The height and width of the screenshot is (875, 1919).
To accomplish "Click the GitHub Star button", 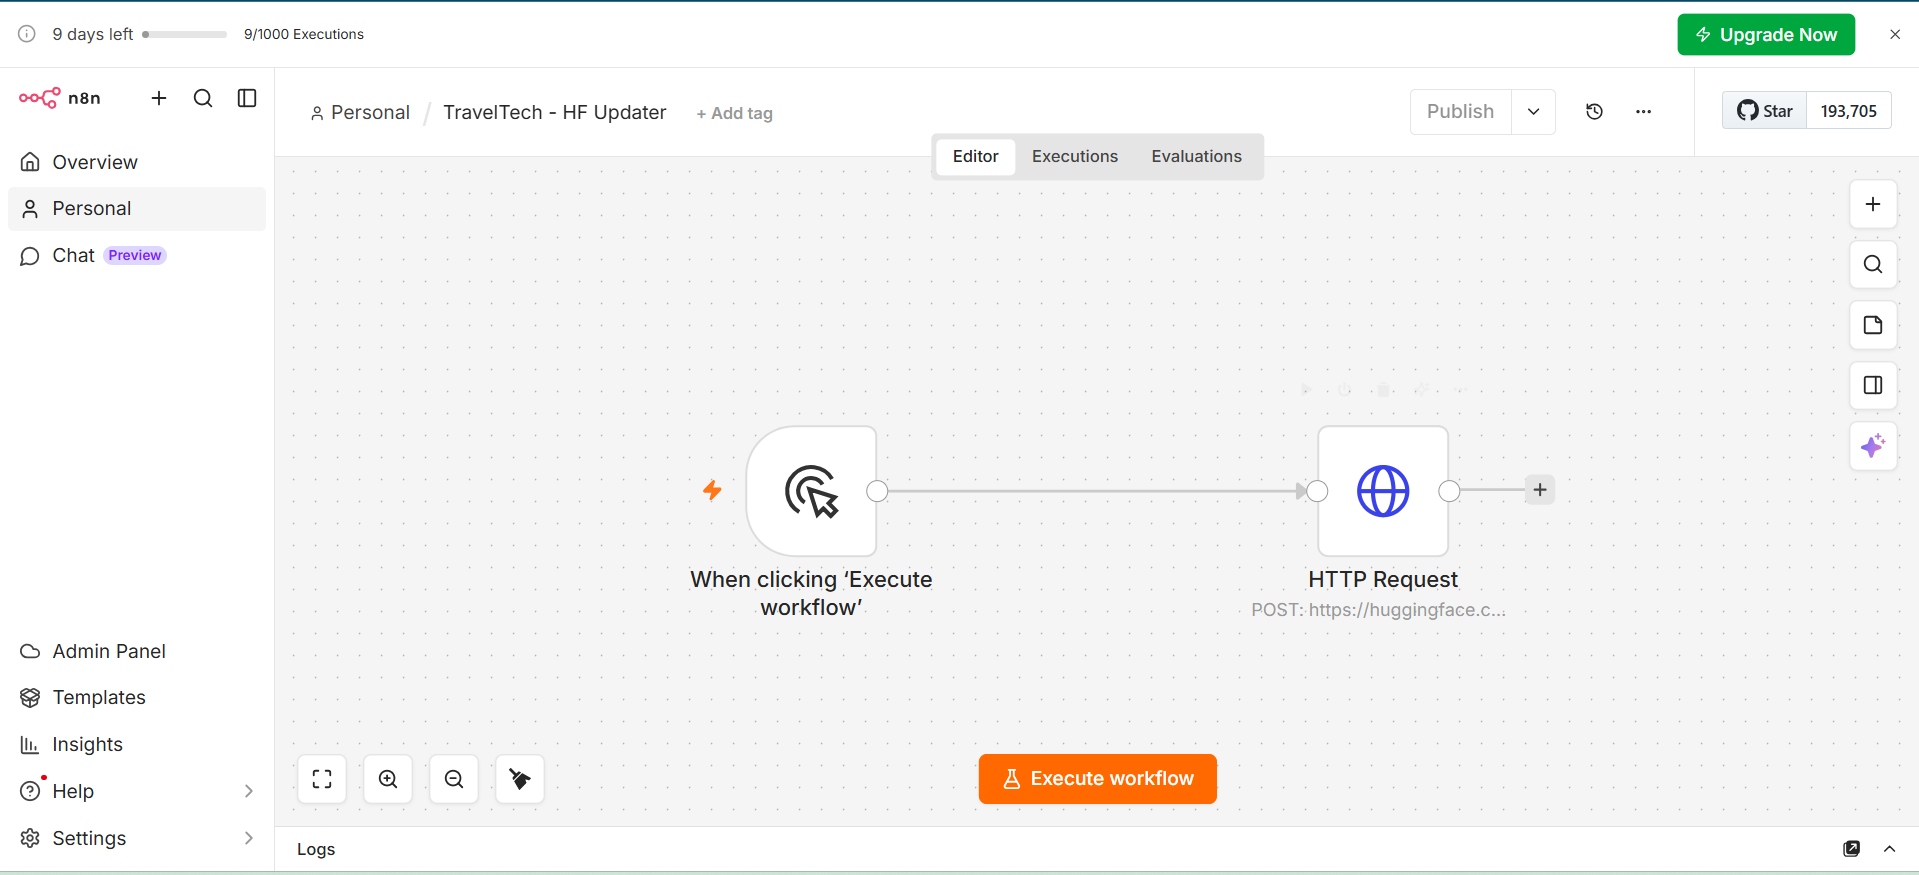I will click(1765, 111).
